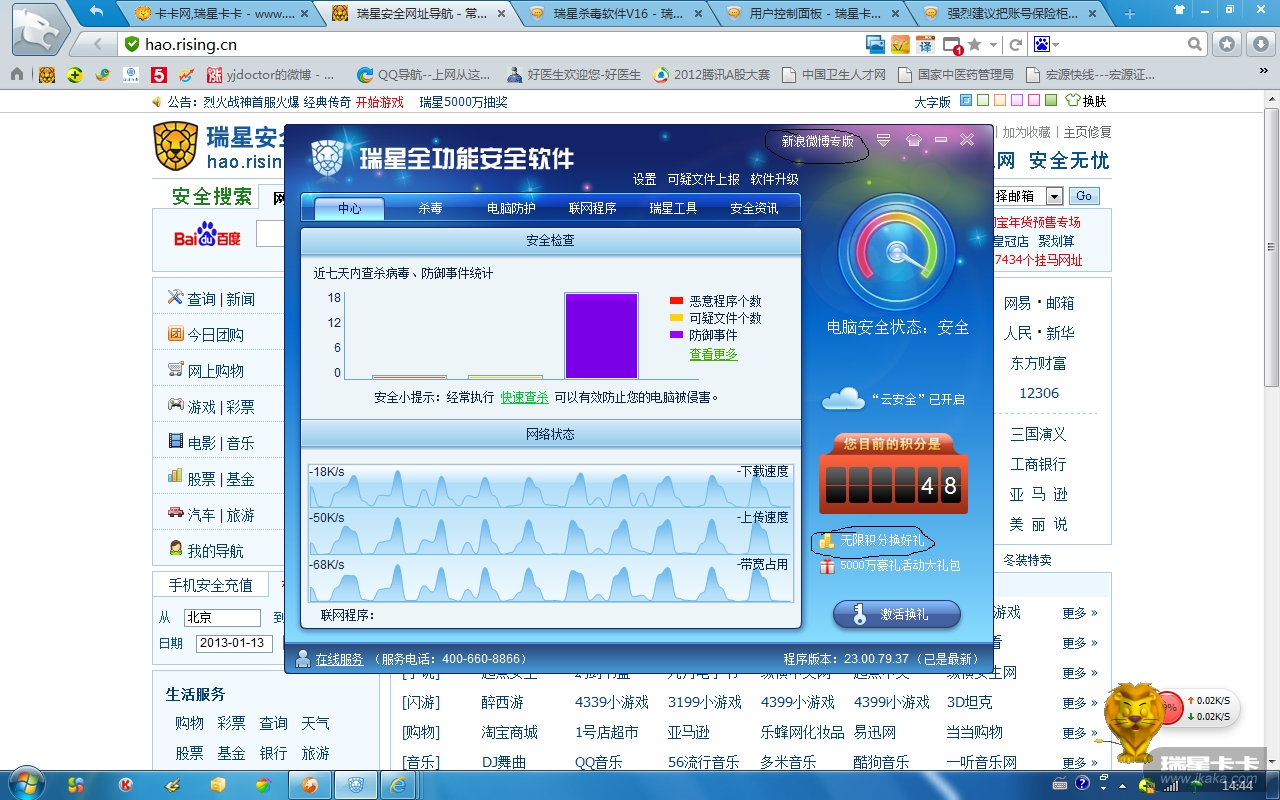Click the Rising shield icon in the taskbar
Viewport: 1280px width, 800px height.
coord(355,785)
